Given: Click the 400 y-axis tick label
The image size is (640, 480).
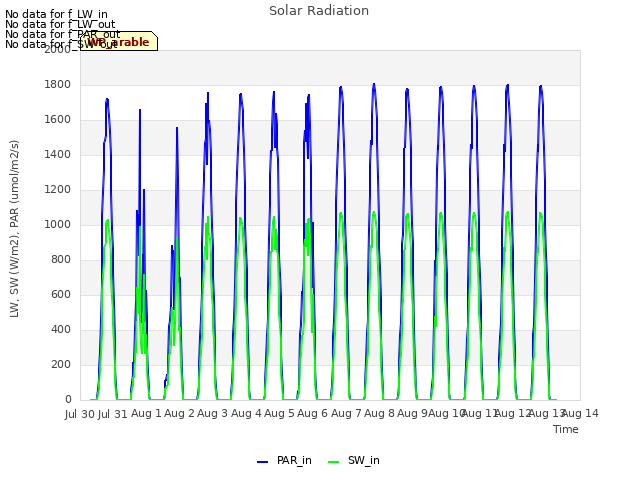Looking at the screenshot, I should pyautogui.click(x=61, y=329).
